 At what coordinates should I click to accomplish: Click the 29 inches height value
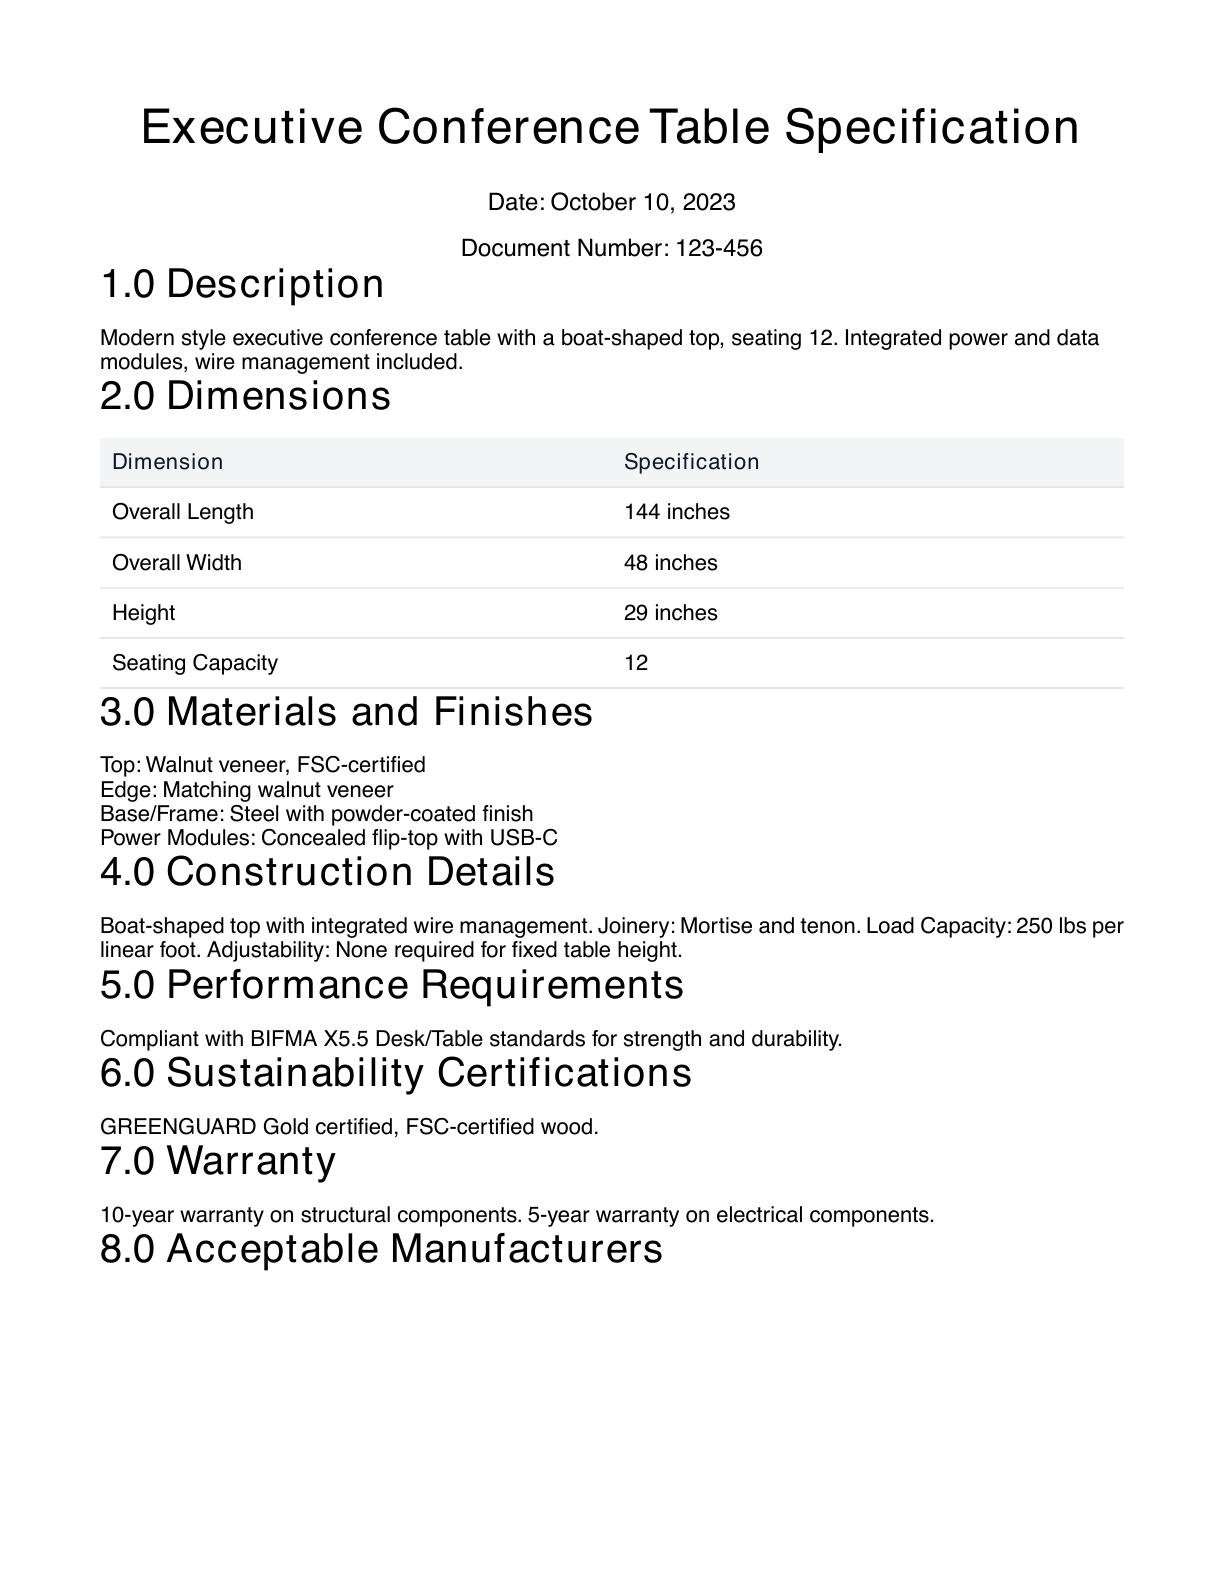(x=670, y=613)
